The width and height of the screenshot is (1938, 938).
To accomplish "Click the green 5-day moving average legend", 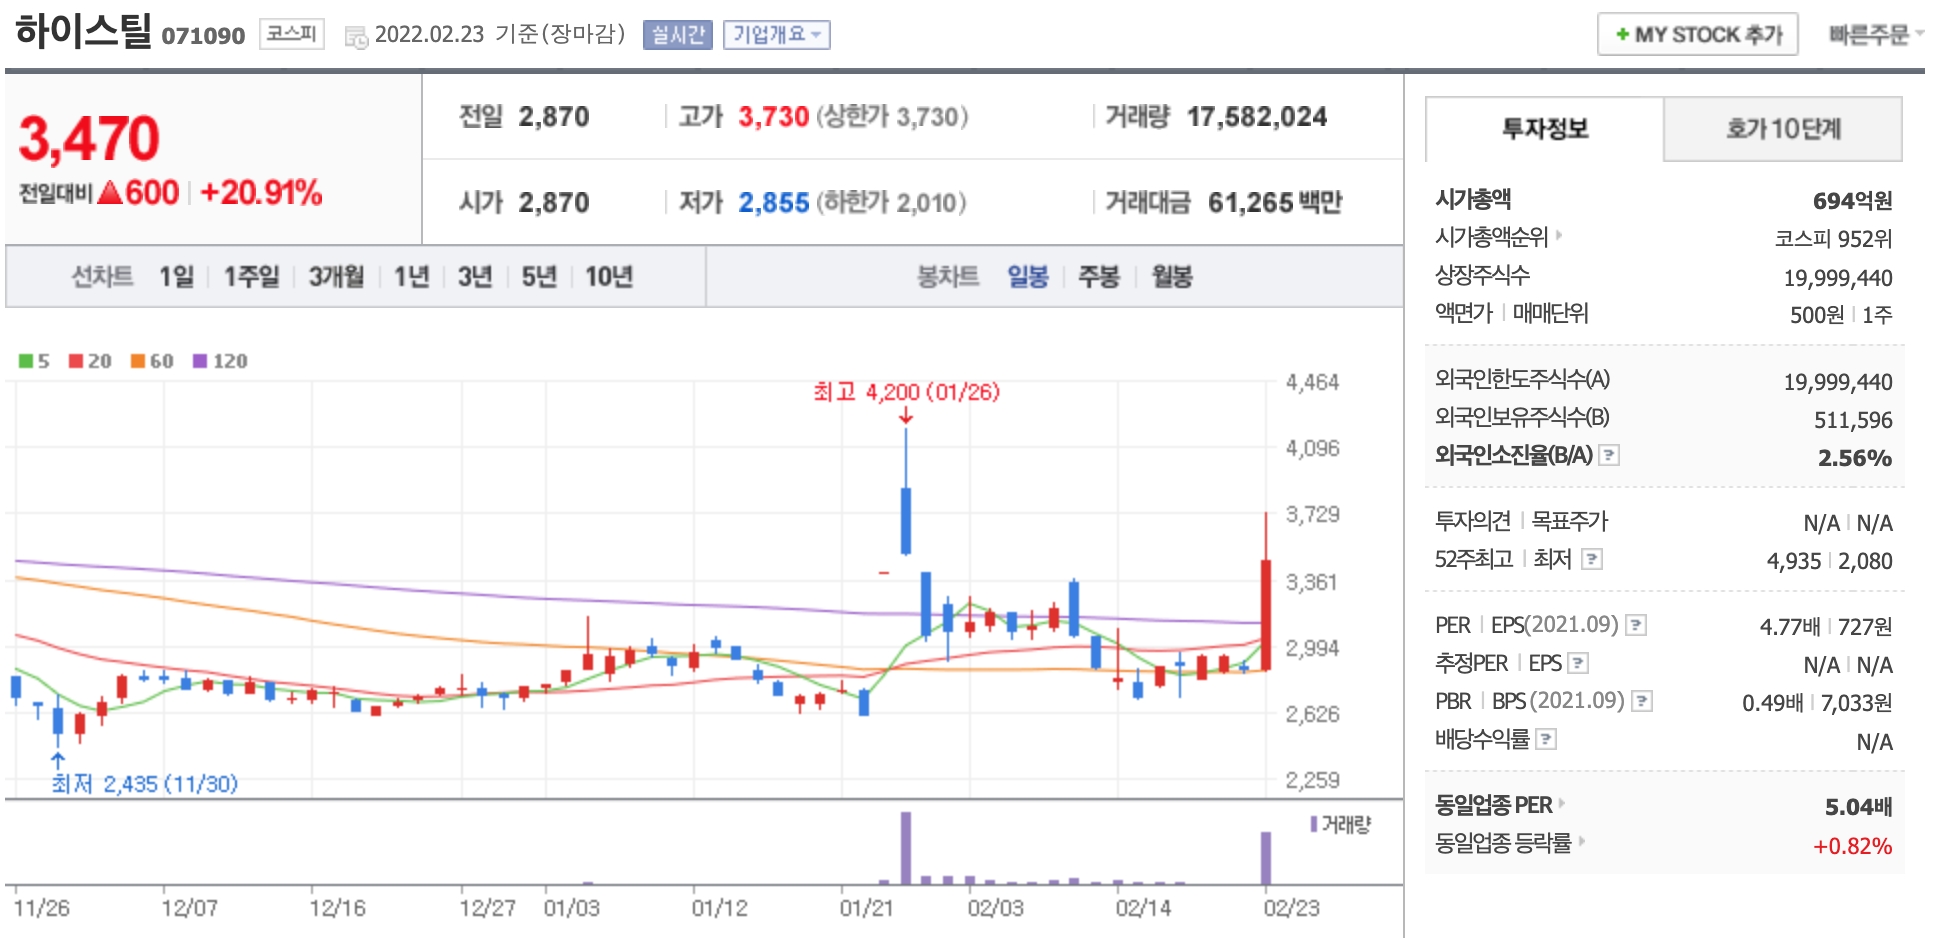I will pyautogui.click(x=34, y=361).
